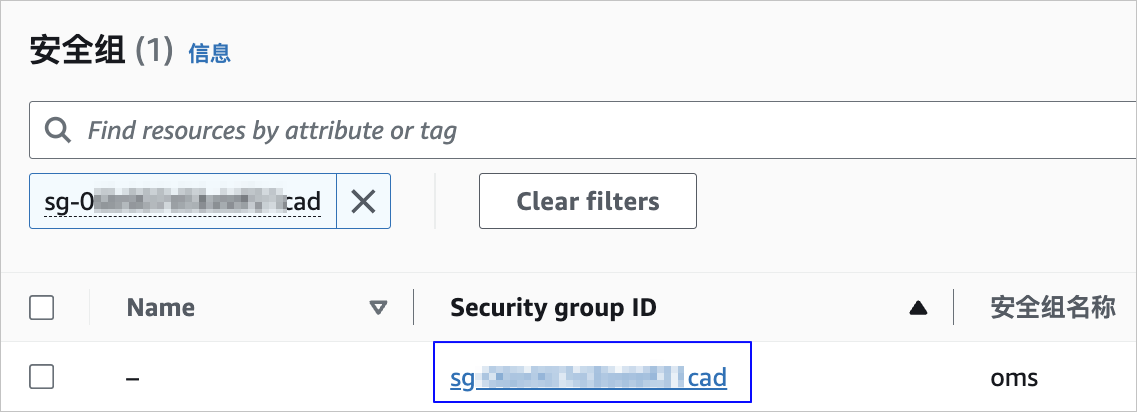Select the 安全组名称 column header

1052,308
